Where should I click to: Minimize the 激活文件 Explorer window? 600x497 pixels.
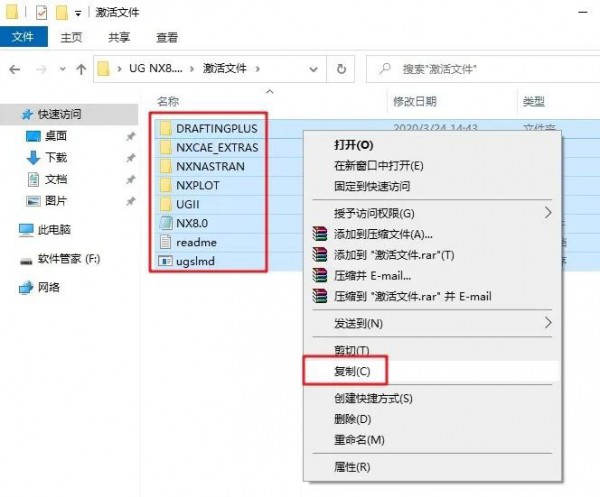(x=583, y=12)
